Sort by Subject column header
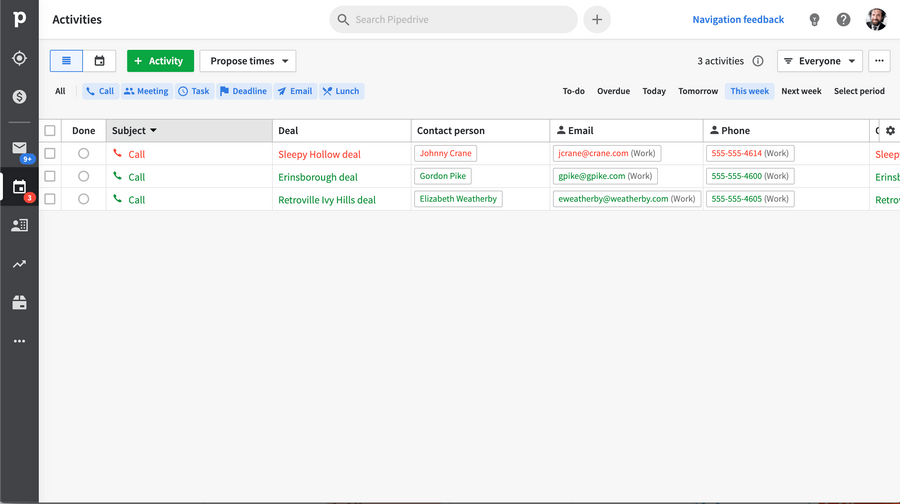 [x=189, y=130]
